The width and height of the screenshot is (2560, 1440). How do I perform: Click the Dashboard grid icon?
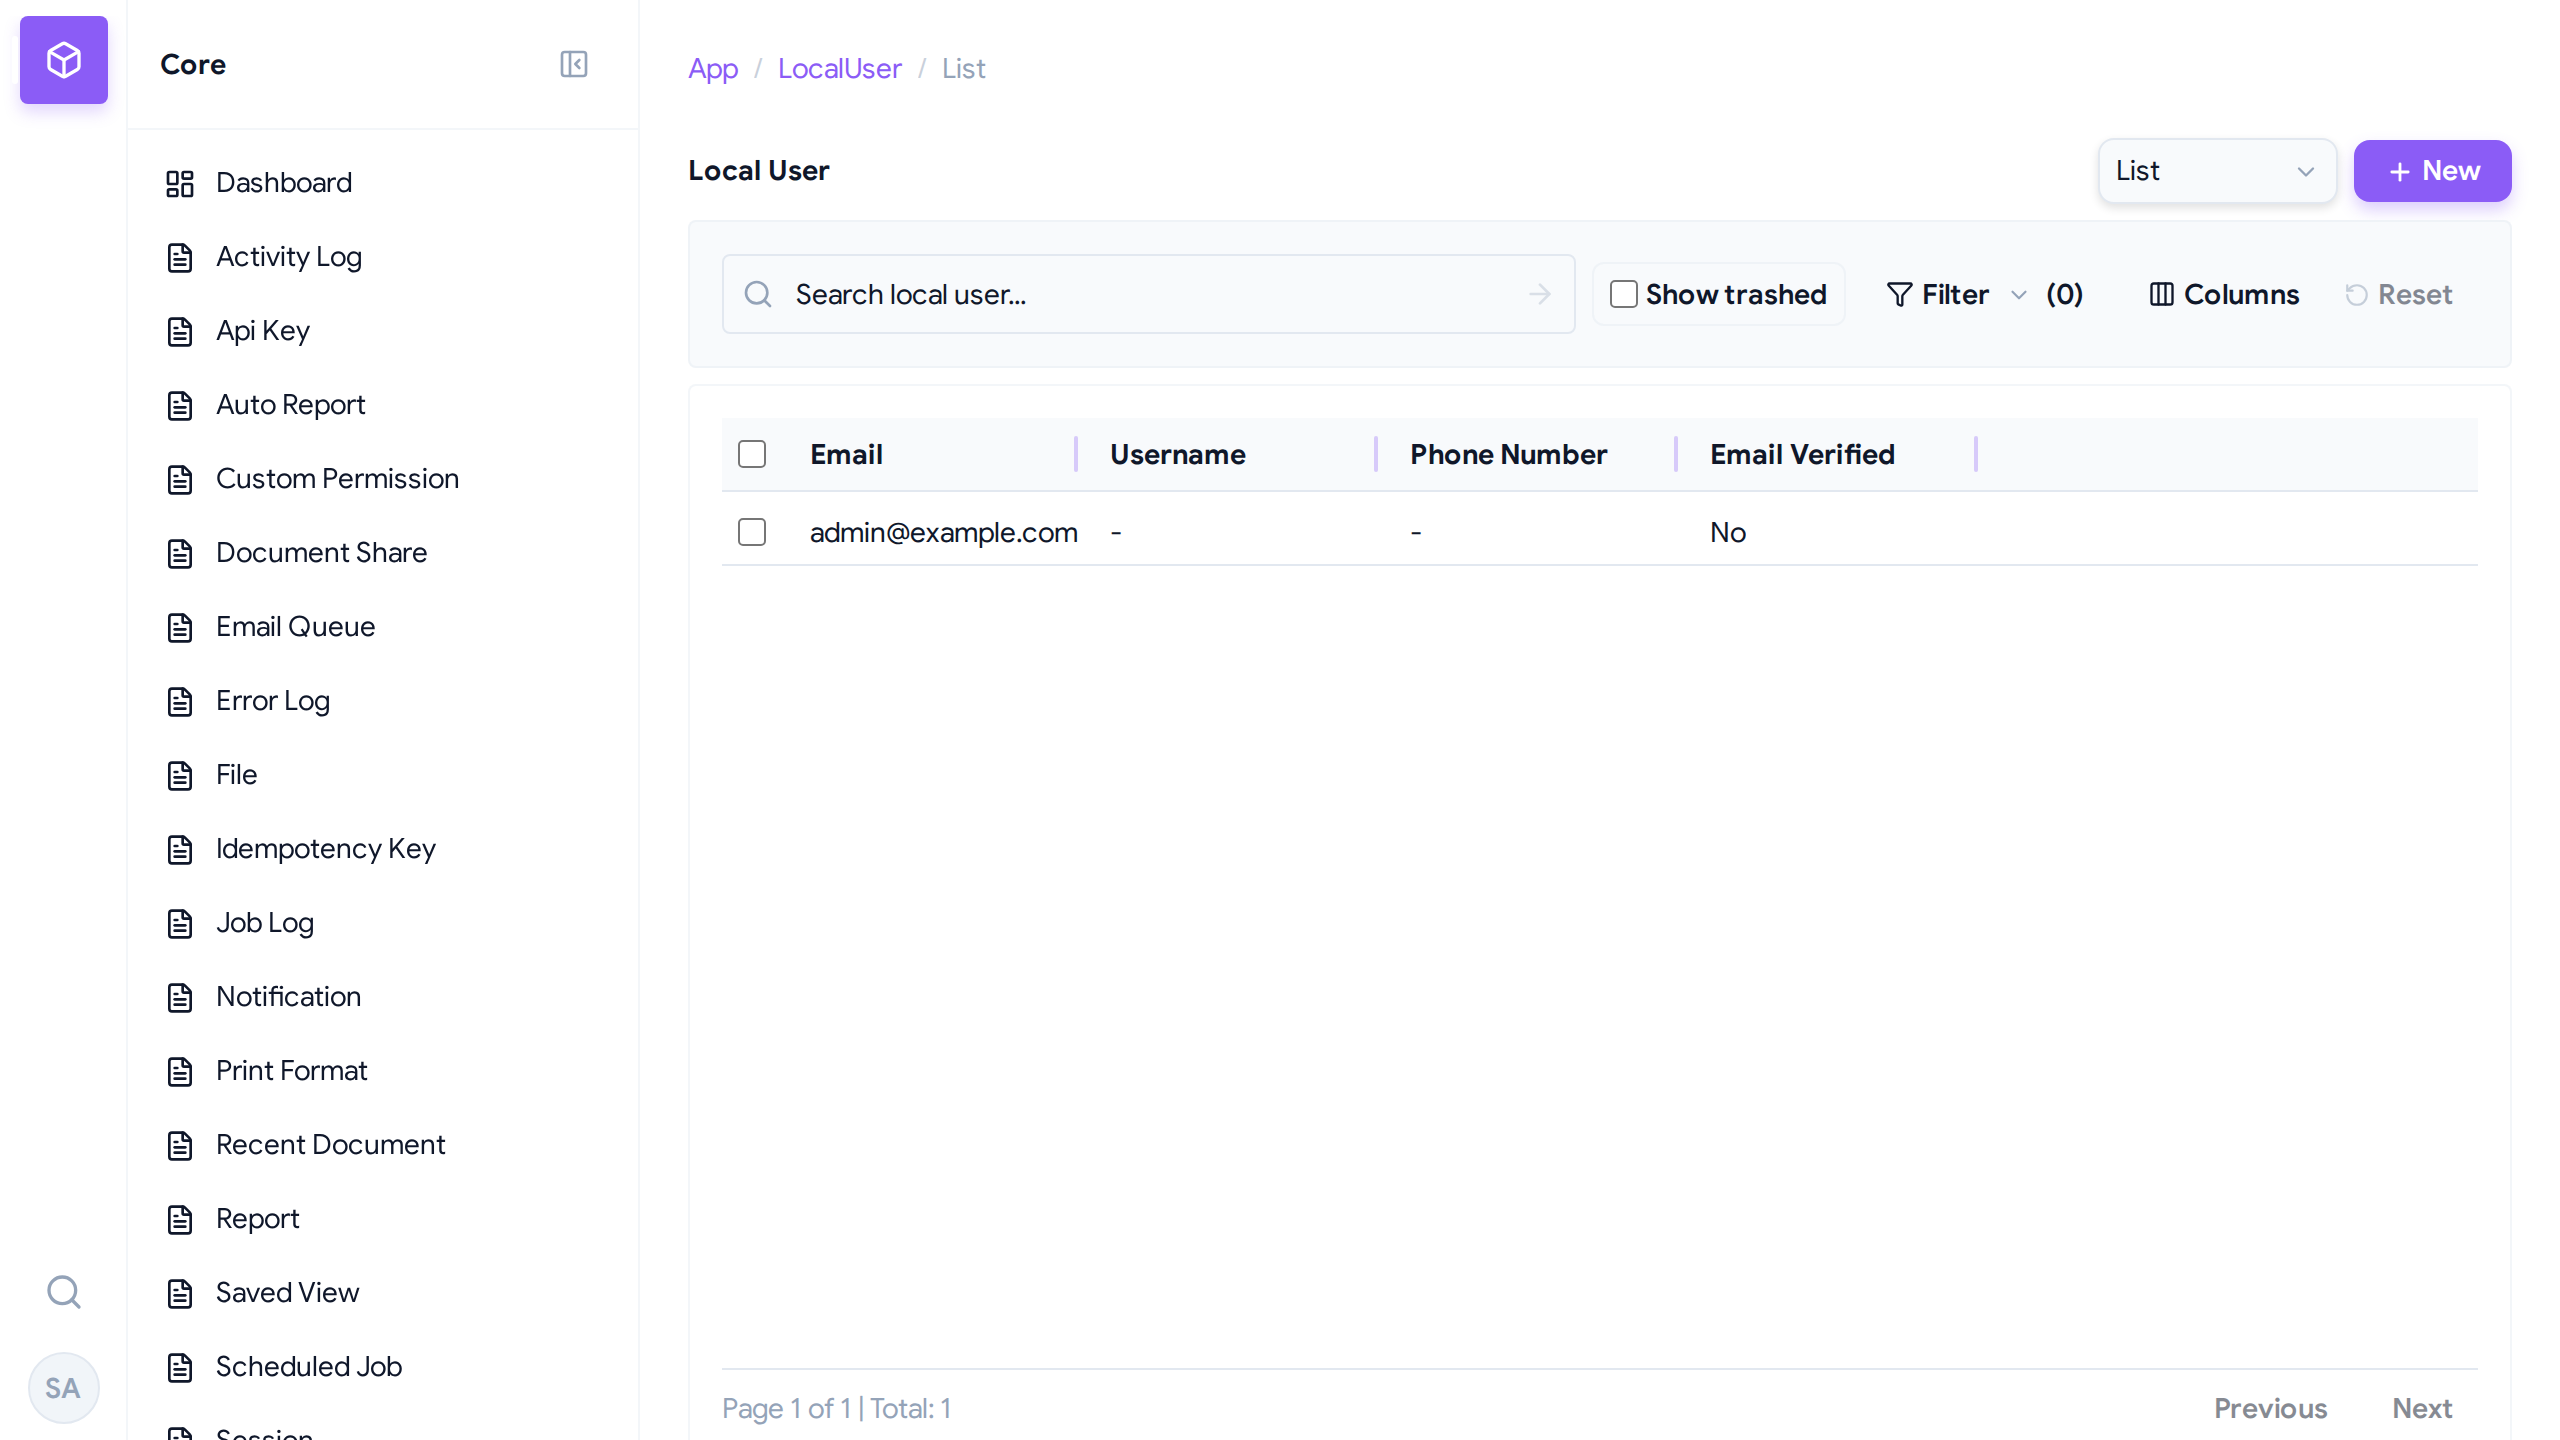pos(180,183)
